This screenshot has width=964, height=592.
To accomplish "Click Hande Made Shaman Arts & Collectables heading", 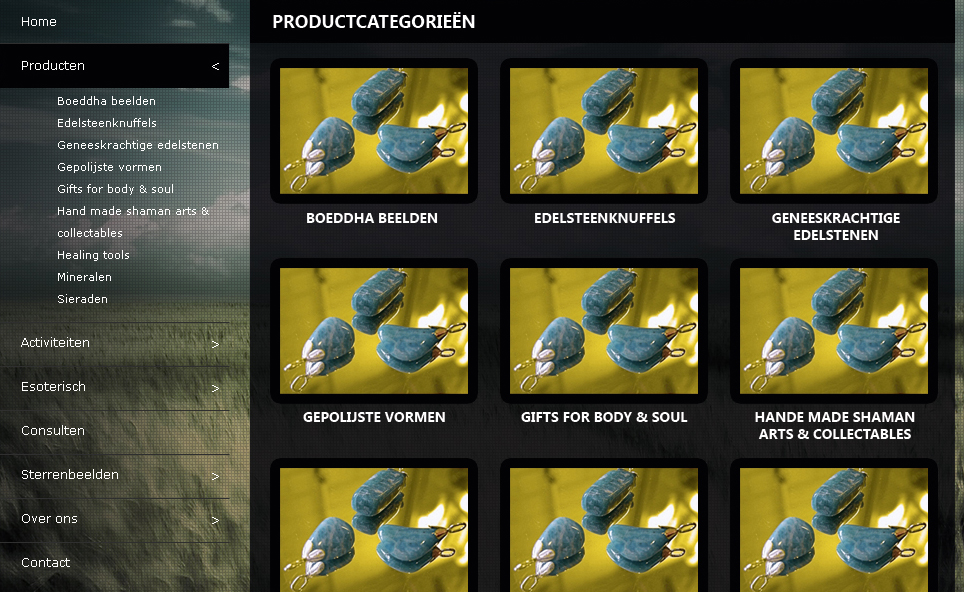I will [x=835, y=425].
